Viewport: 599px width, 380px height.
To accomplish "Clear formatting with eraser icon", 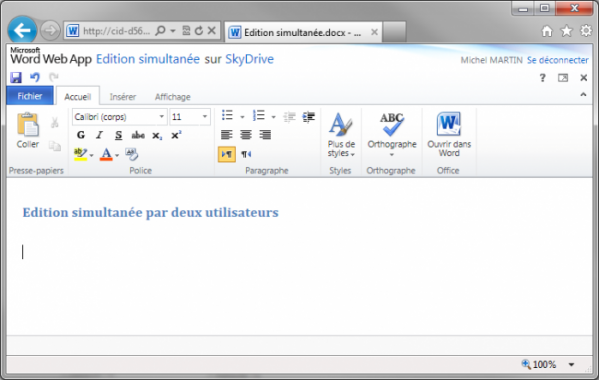I will click(131, 154).
